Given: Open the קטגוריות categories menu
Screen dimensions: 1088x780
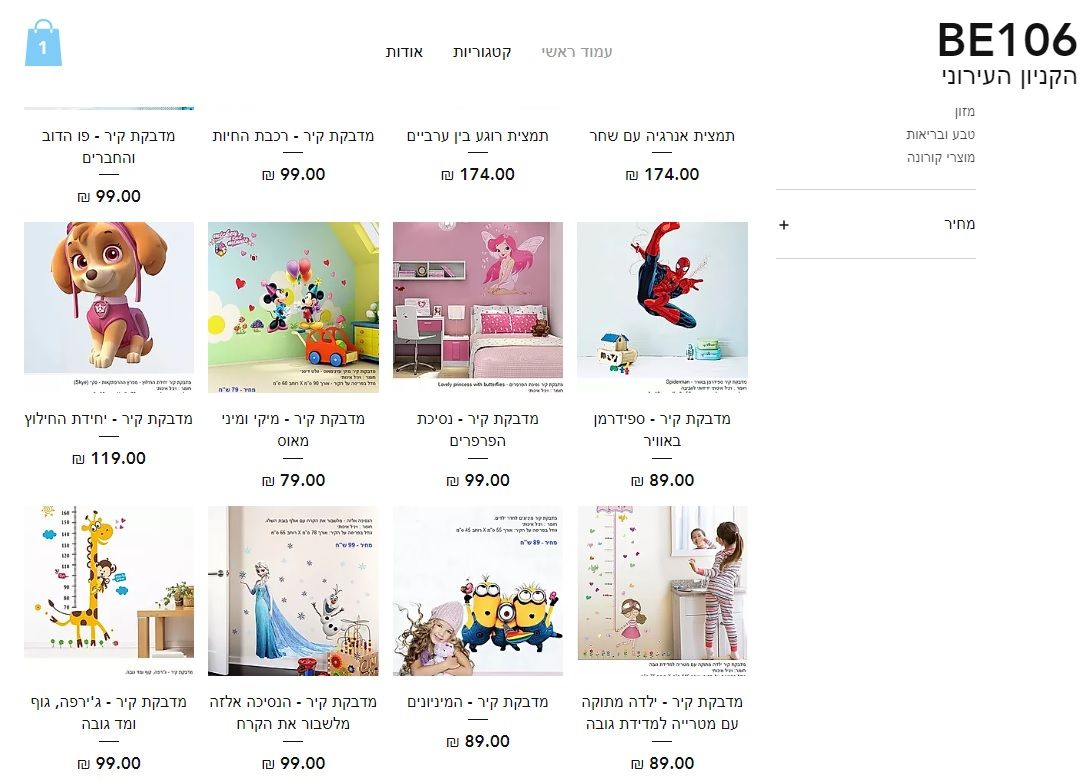Looking at the screenshot, I should point(482,52).
